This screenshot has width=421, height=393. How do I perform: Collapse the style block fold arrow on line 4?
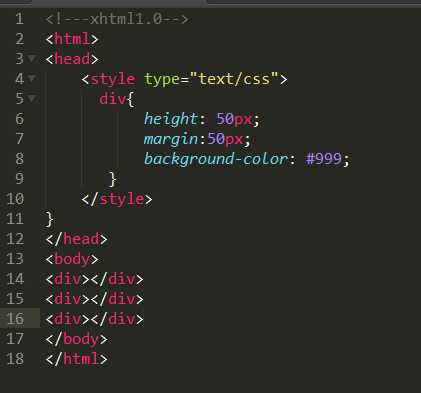coord(32,78)
